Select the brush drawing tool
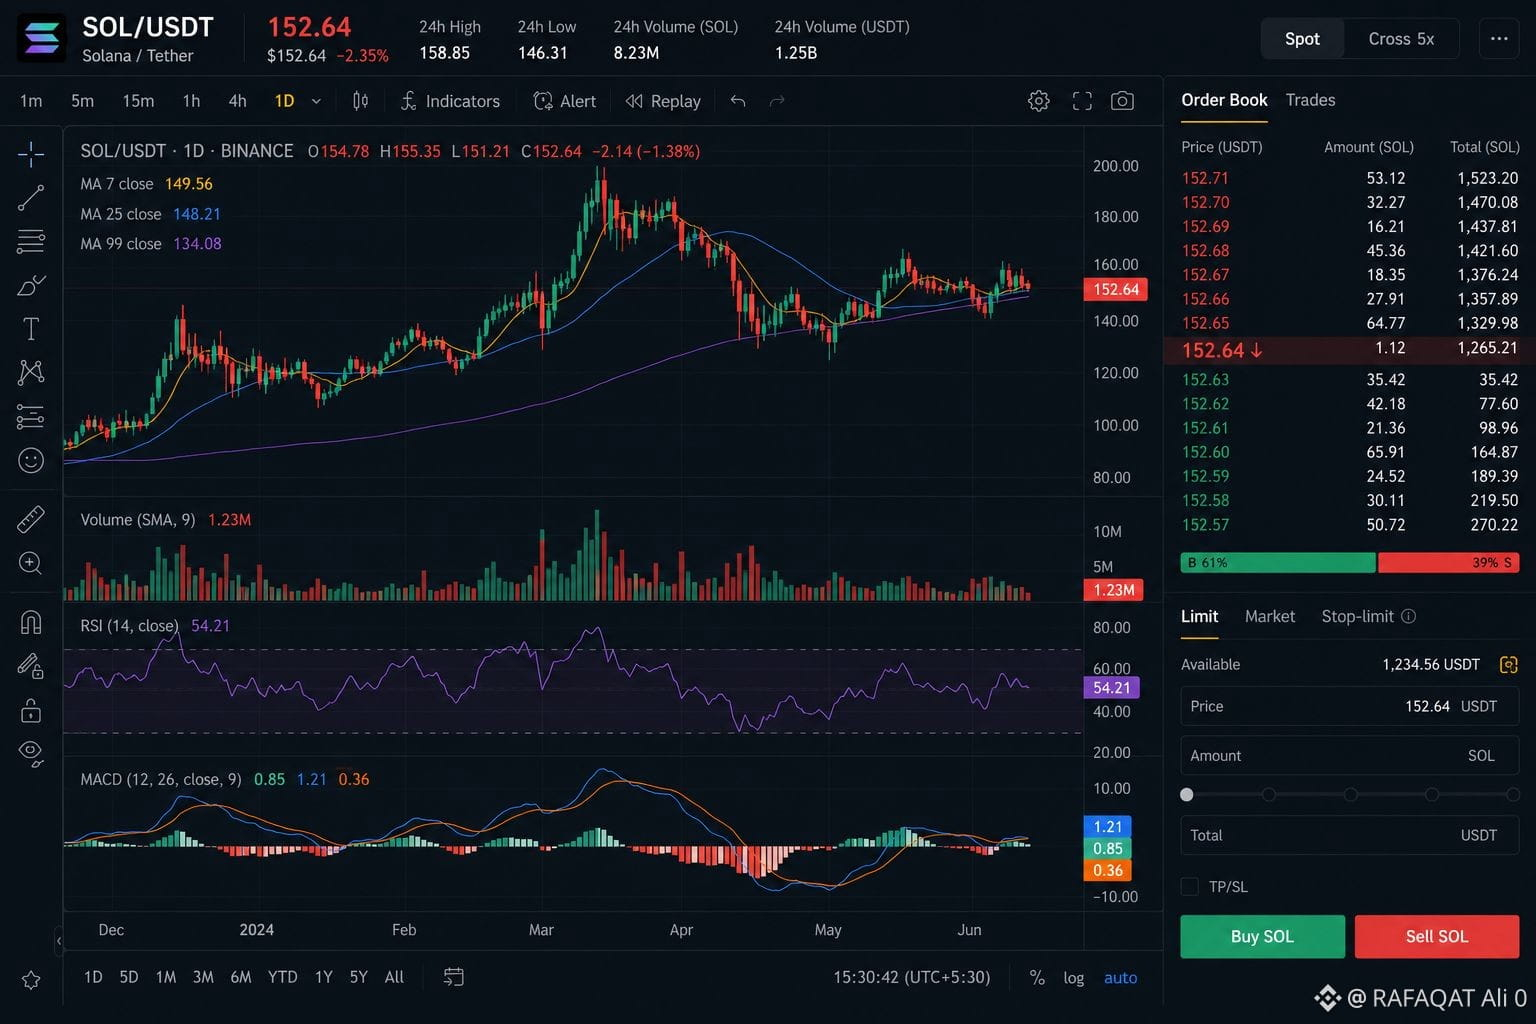This screenshot has width=1536, height=1024. click(31, 285)
